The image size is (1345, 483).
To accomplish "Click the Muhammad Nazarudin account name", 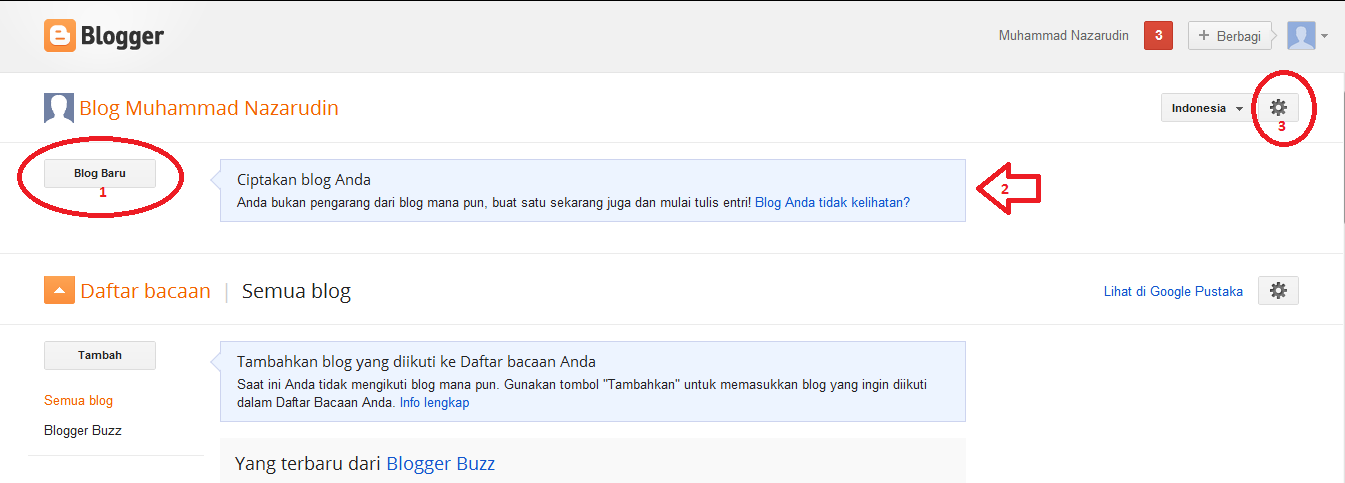I will (x=1064, y=36).
